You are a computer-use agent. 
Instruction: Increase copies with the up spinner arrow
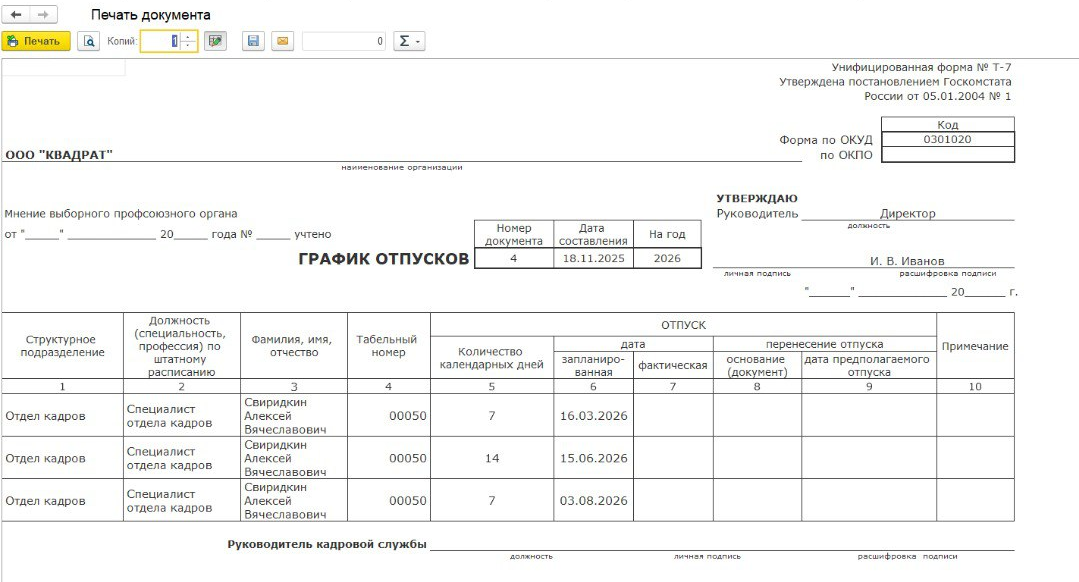(x=189, y=37)
